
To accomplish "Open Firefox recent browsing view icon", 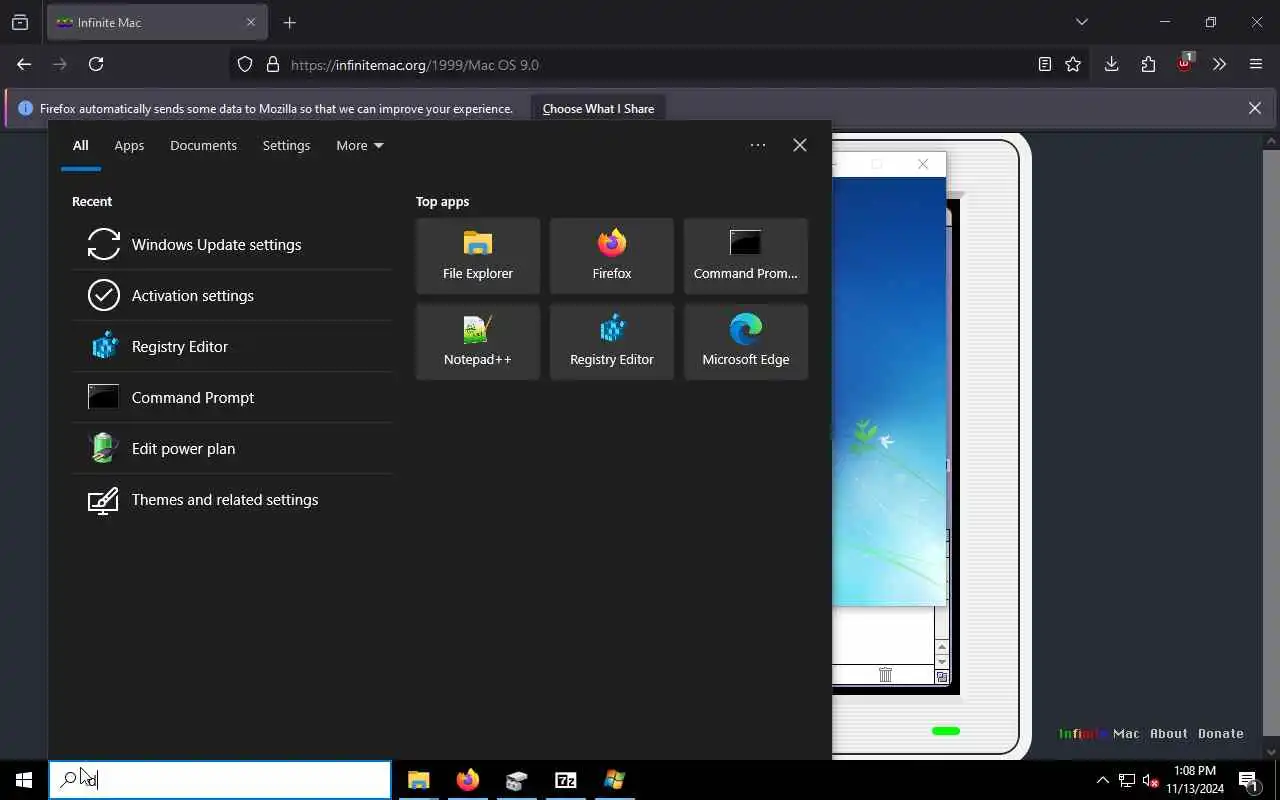I will pyautogui.click(x=20, y=22).
